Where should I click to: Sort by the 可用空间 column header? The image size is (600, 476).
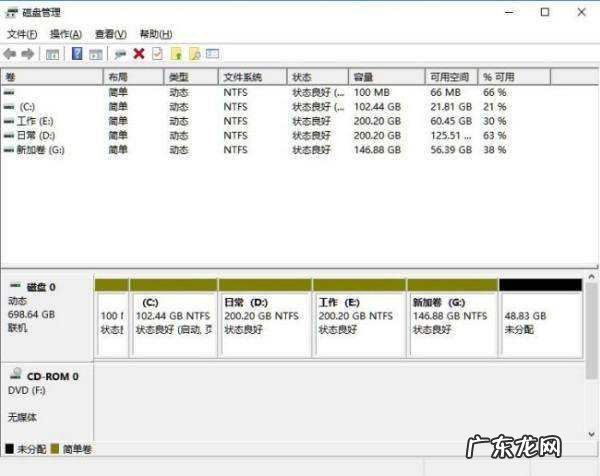pyautogui.click(x=452, y=77)
